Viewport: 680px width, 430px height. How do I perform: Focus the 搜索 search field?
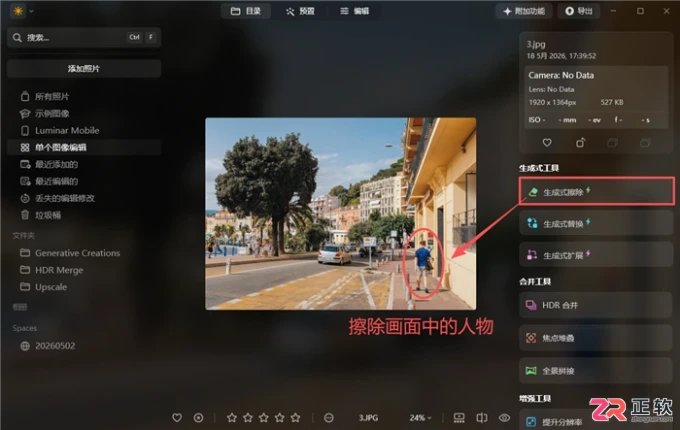84,37
